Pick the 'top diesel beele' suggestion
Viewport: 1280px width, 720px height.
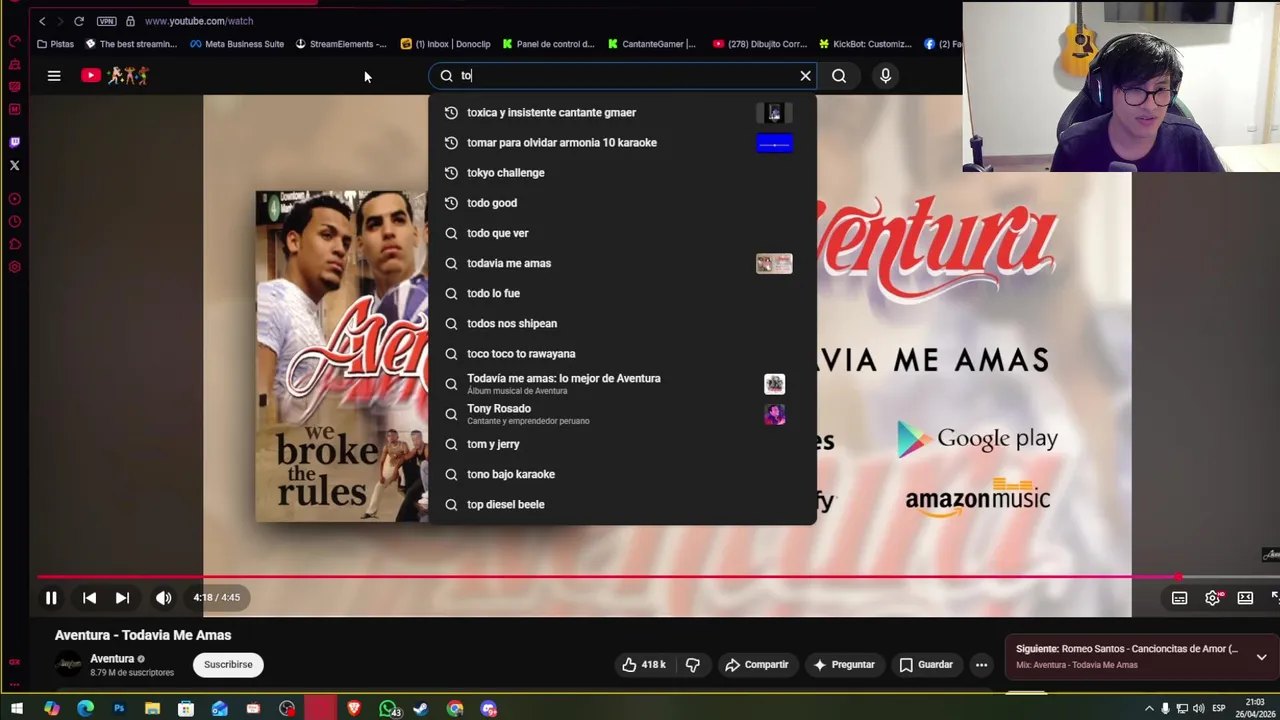(622, 505)
